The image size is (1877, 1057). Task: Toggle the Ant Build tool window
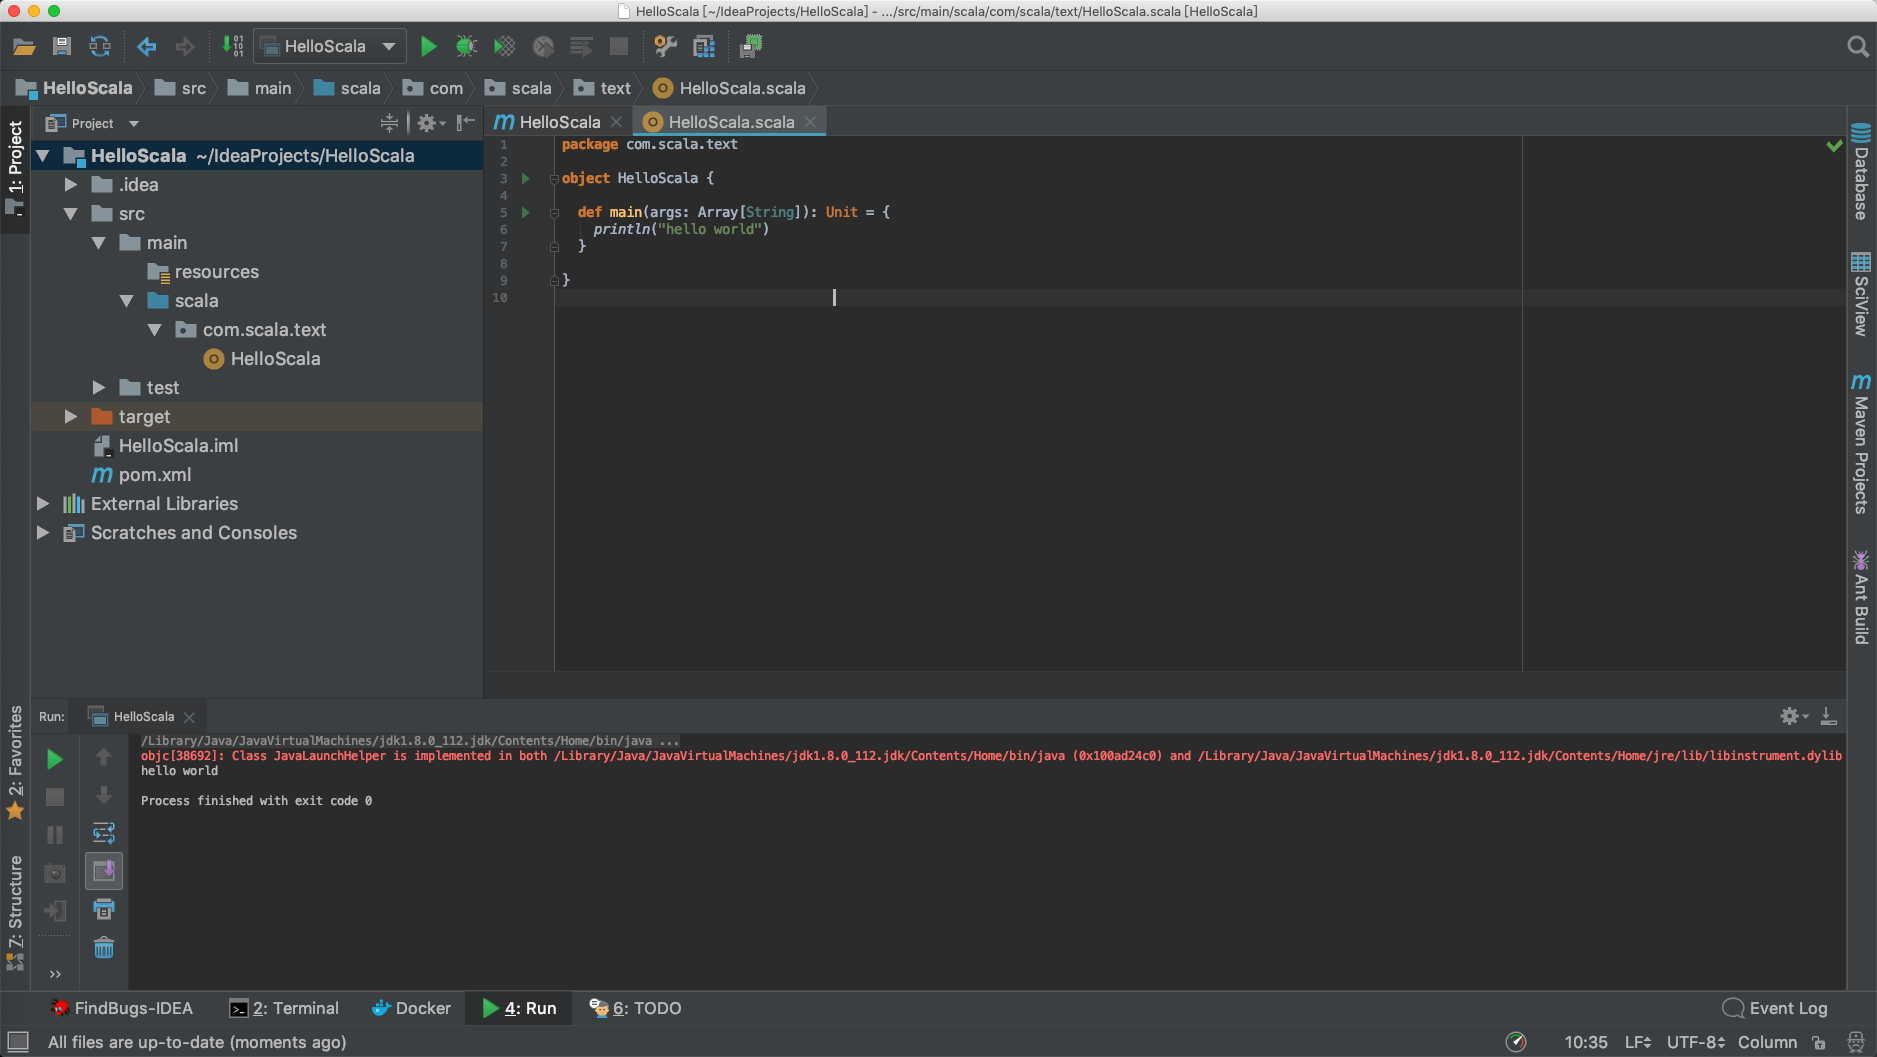pyautogui.click(x=1861, y=596)
